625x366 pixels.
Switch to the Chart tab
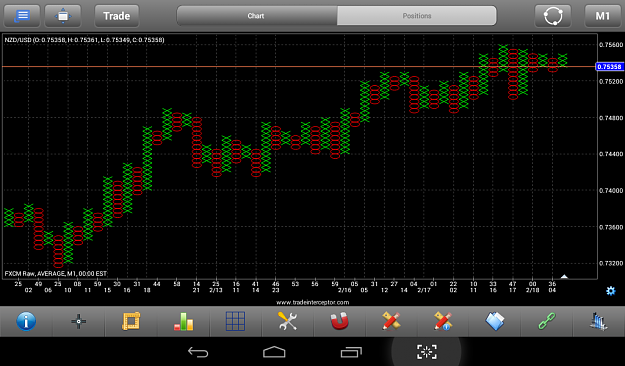pos(257,16)
